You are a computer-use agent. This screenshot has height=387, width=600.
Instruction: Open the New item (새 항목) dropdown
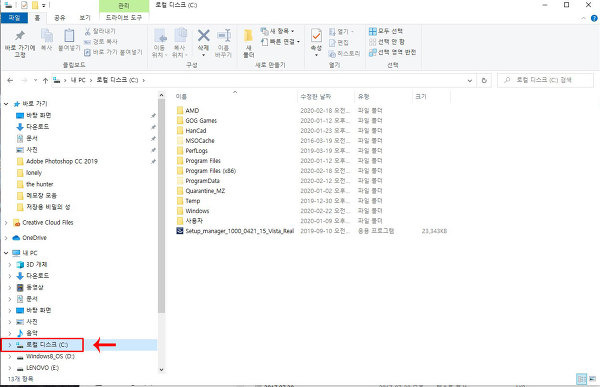[277, 31]
